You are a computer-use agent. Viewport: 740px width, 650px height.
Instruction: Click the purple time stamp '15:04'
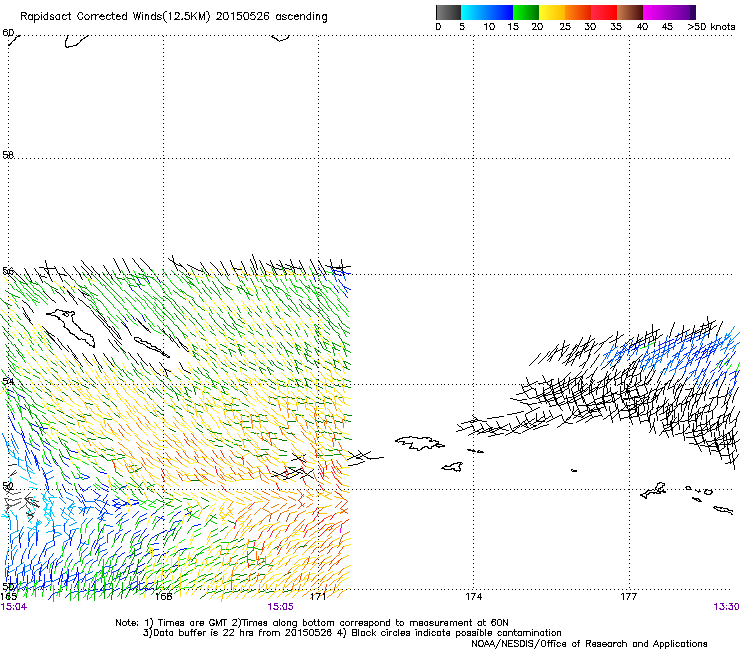point(14,607)
